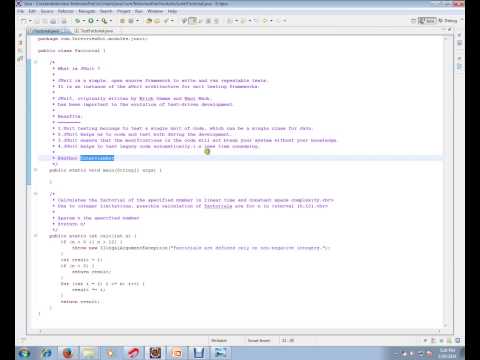Click the External Tools run icon

pos(104,21)
